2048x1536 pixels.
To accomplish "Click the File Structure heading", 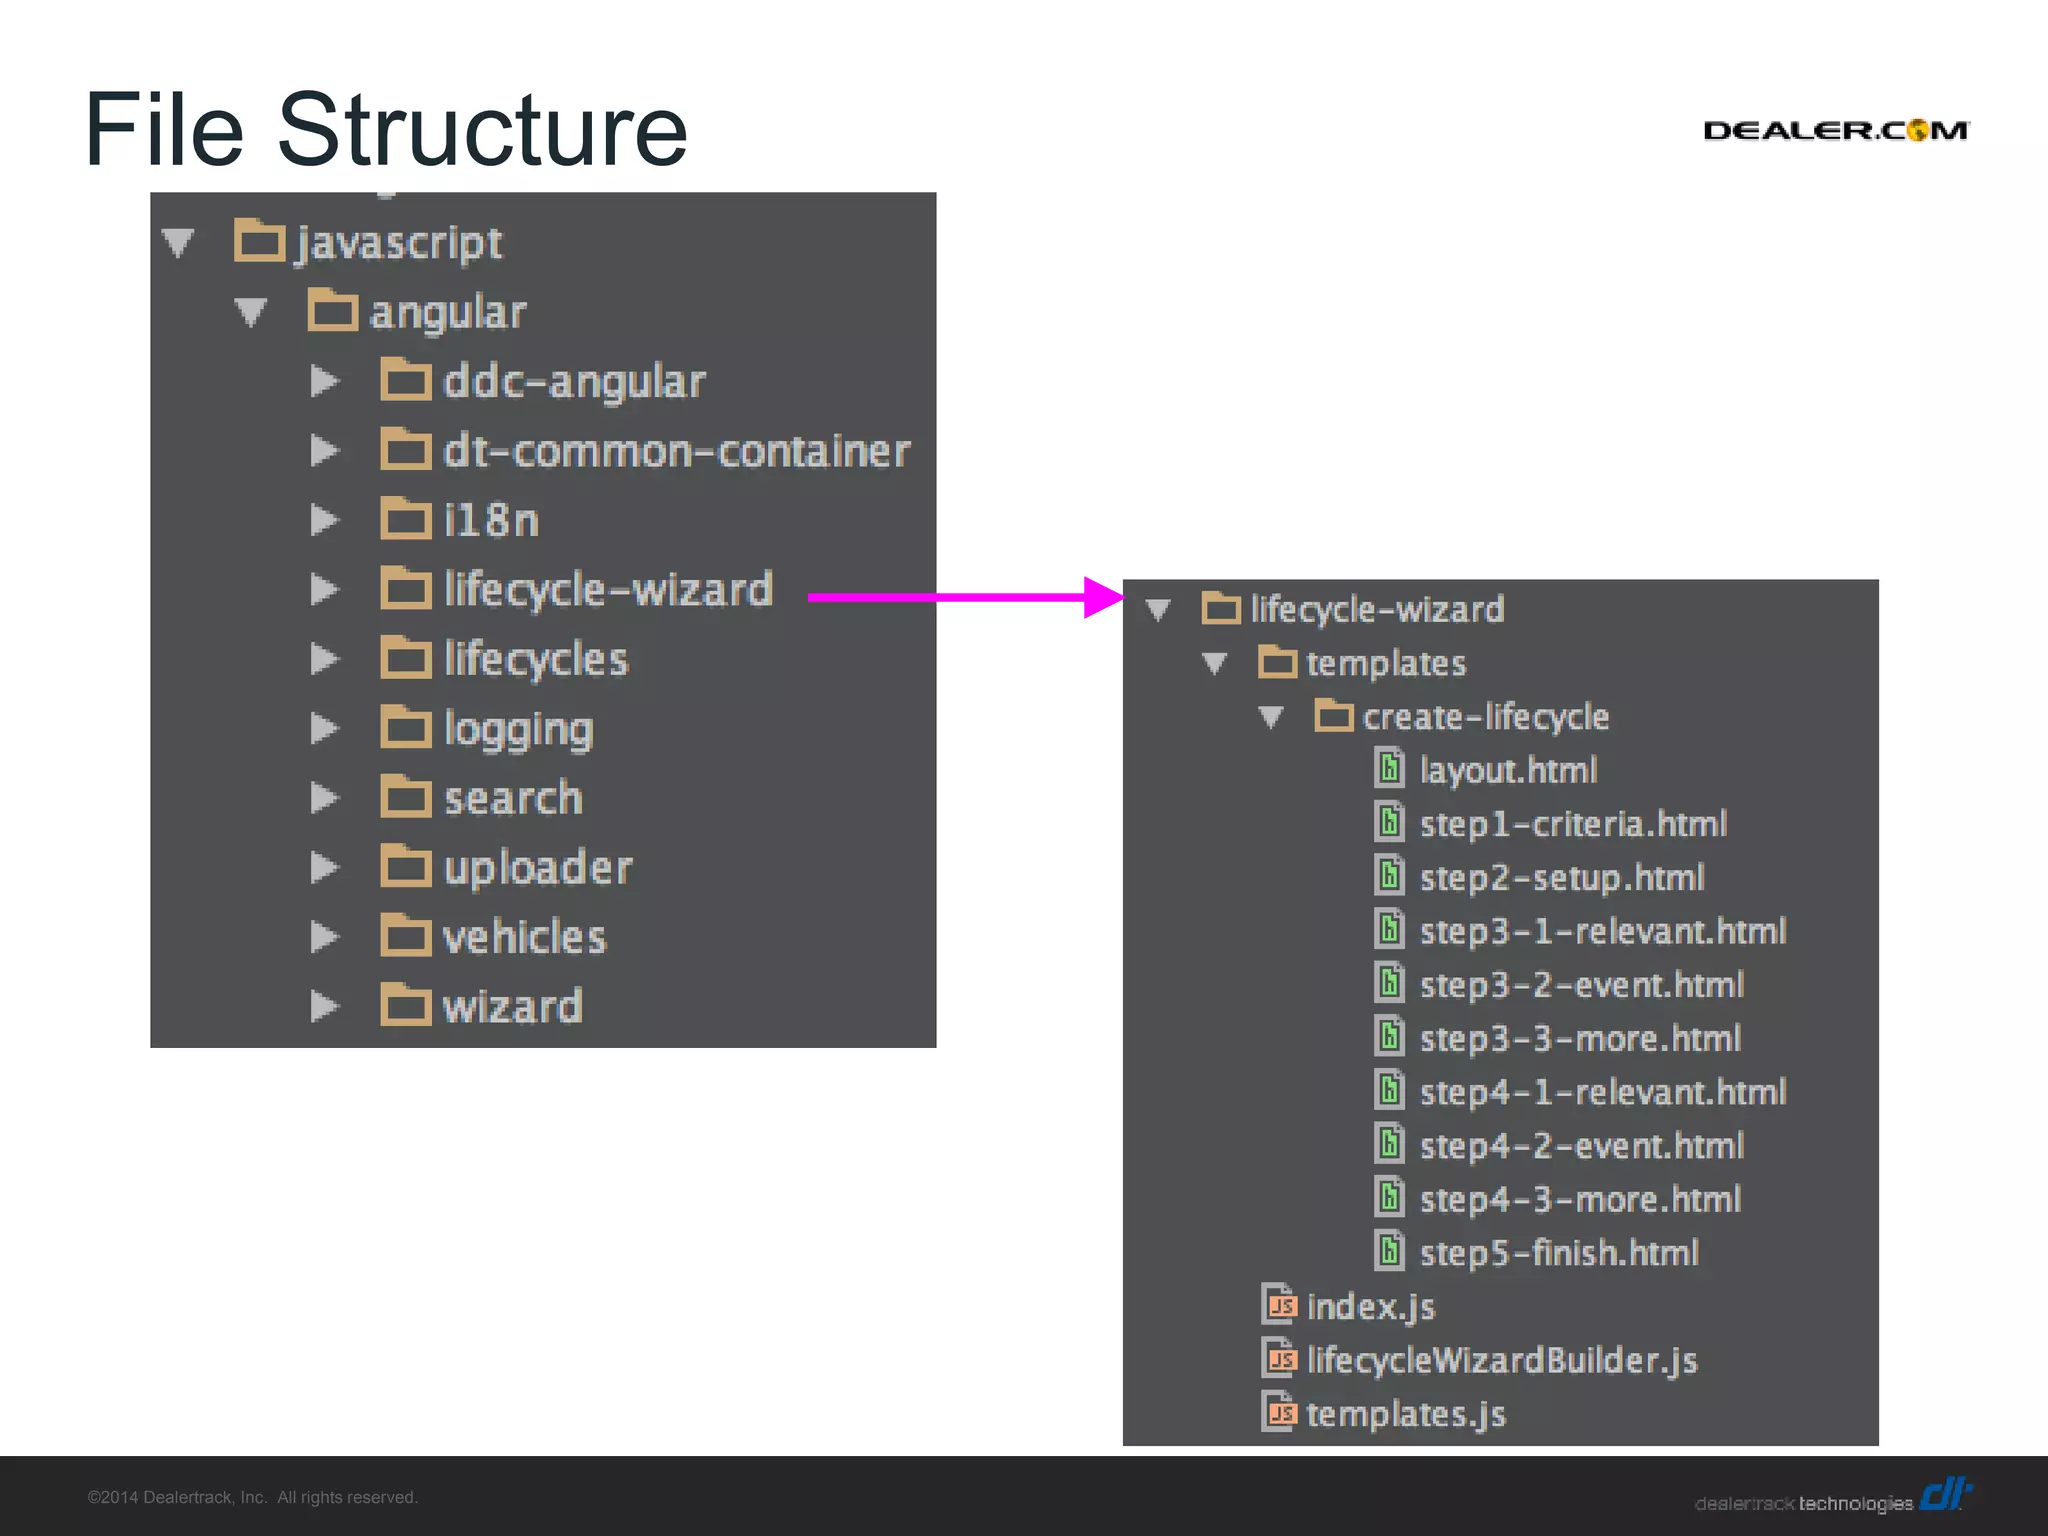I will [x=386, y=130].
